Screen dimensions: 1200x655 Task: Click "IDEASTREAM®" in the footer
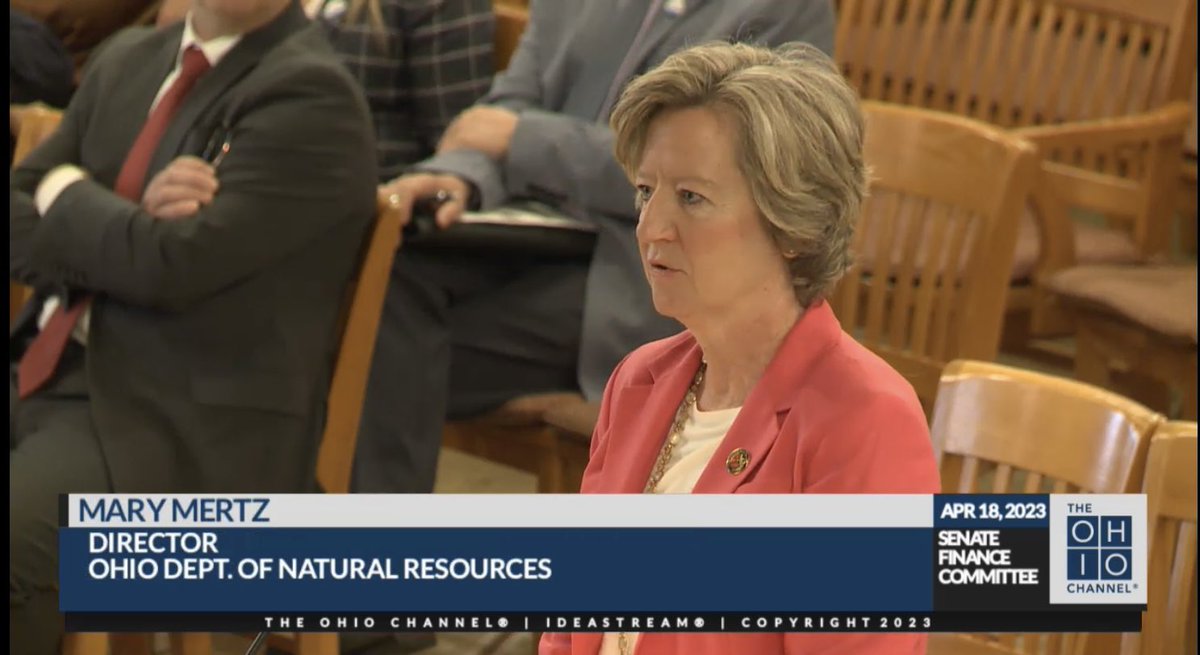pyautogui.click(x=625, y=622)
